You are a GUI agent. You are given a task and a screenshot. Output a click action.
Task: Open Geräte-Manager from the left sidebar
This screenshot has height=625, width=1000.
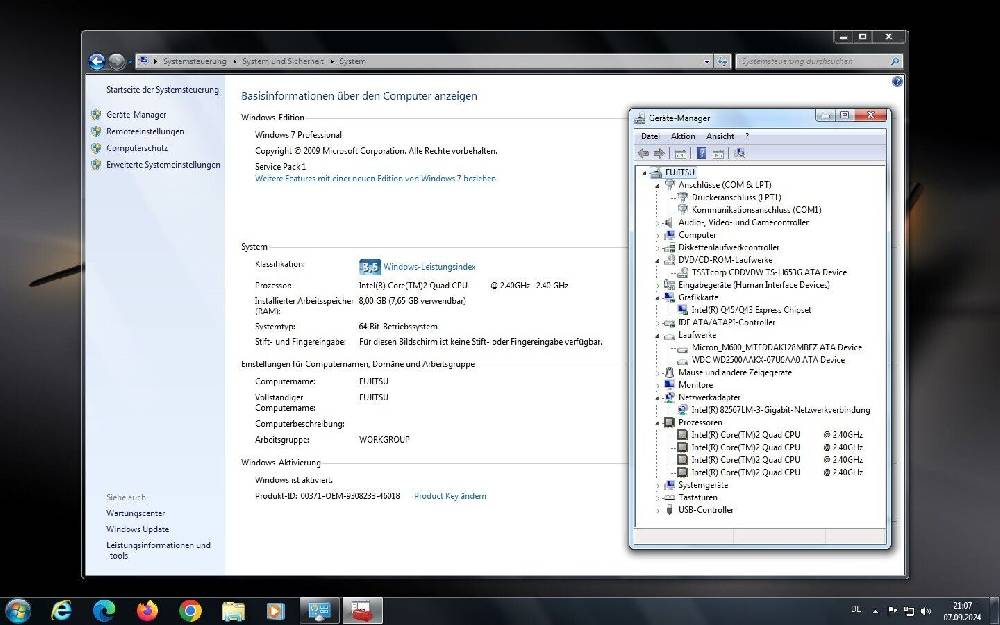point(136,115)
